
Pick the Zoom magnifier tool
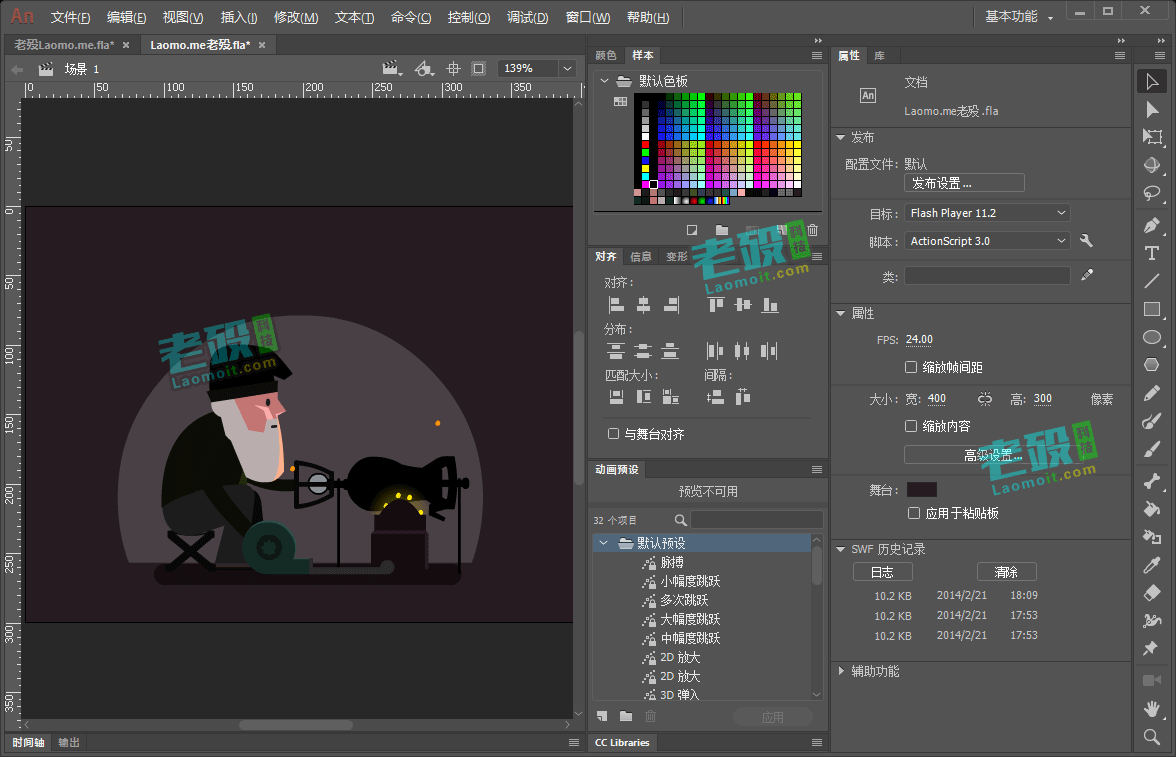tap(1152, 737)
